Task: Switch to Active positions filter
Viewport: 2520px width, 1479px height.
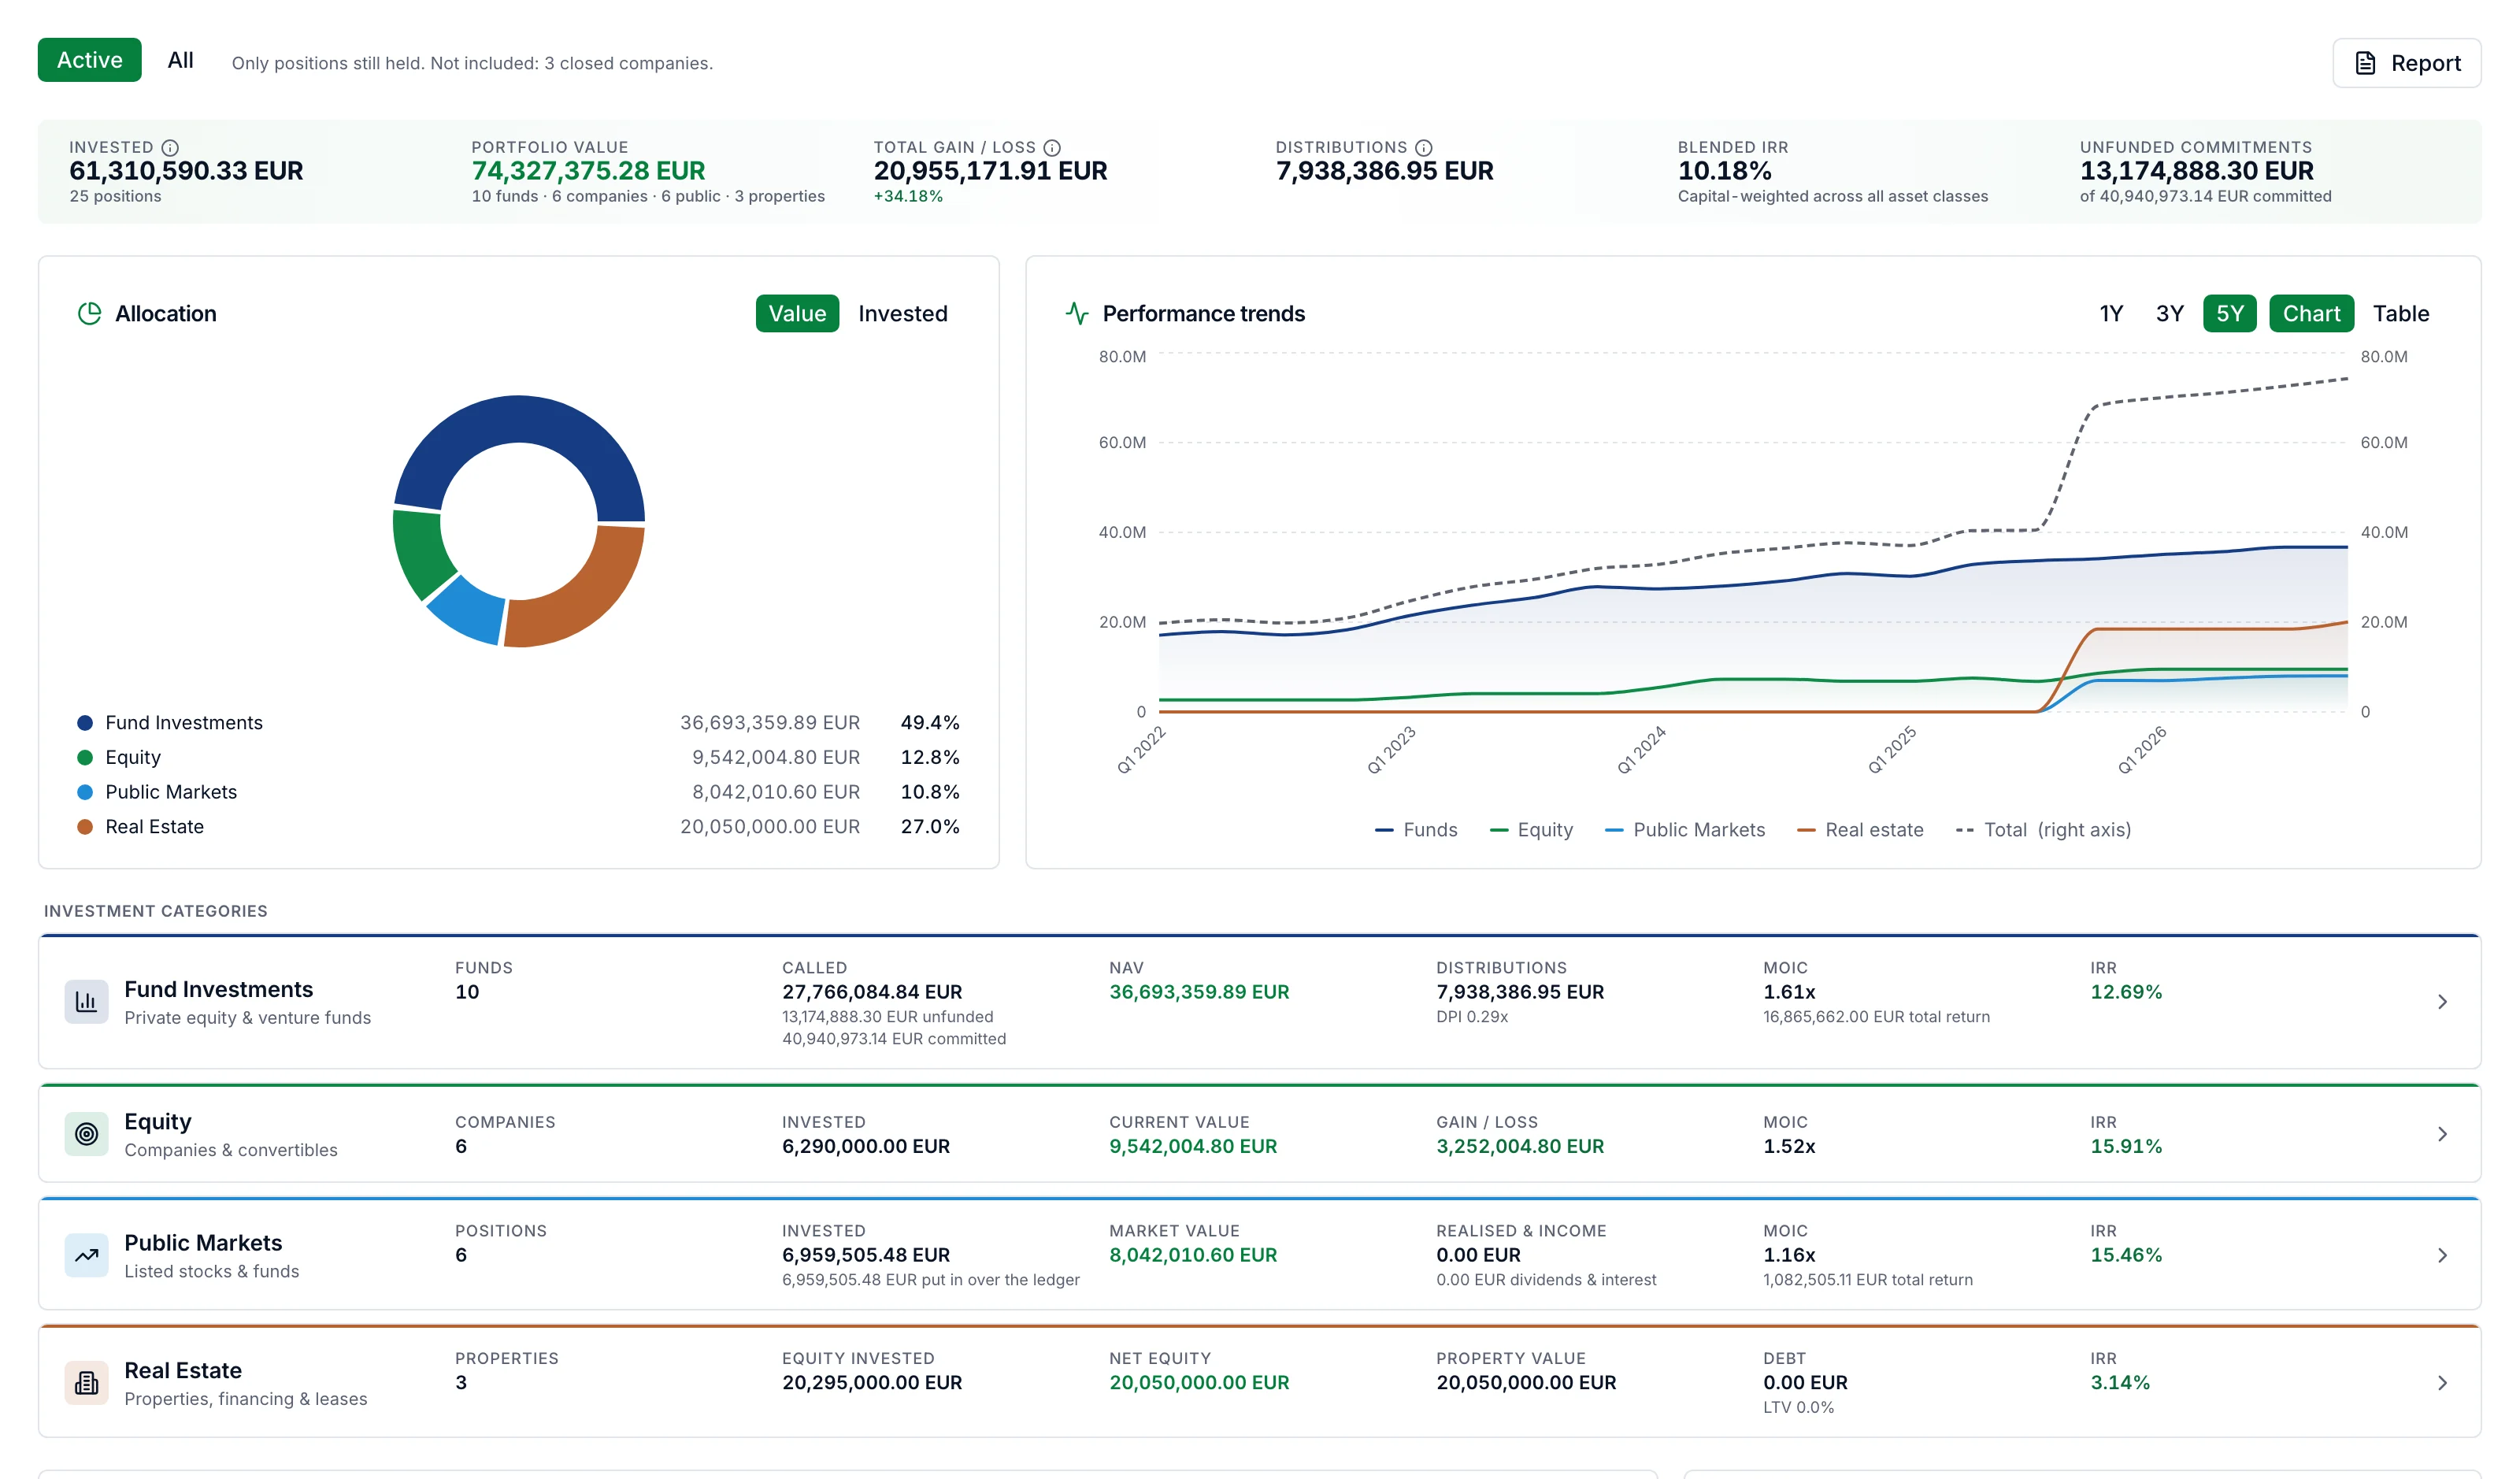Action: click(x=90, y=60)
